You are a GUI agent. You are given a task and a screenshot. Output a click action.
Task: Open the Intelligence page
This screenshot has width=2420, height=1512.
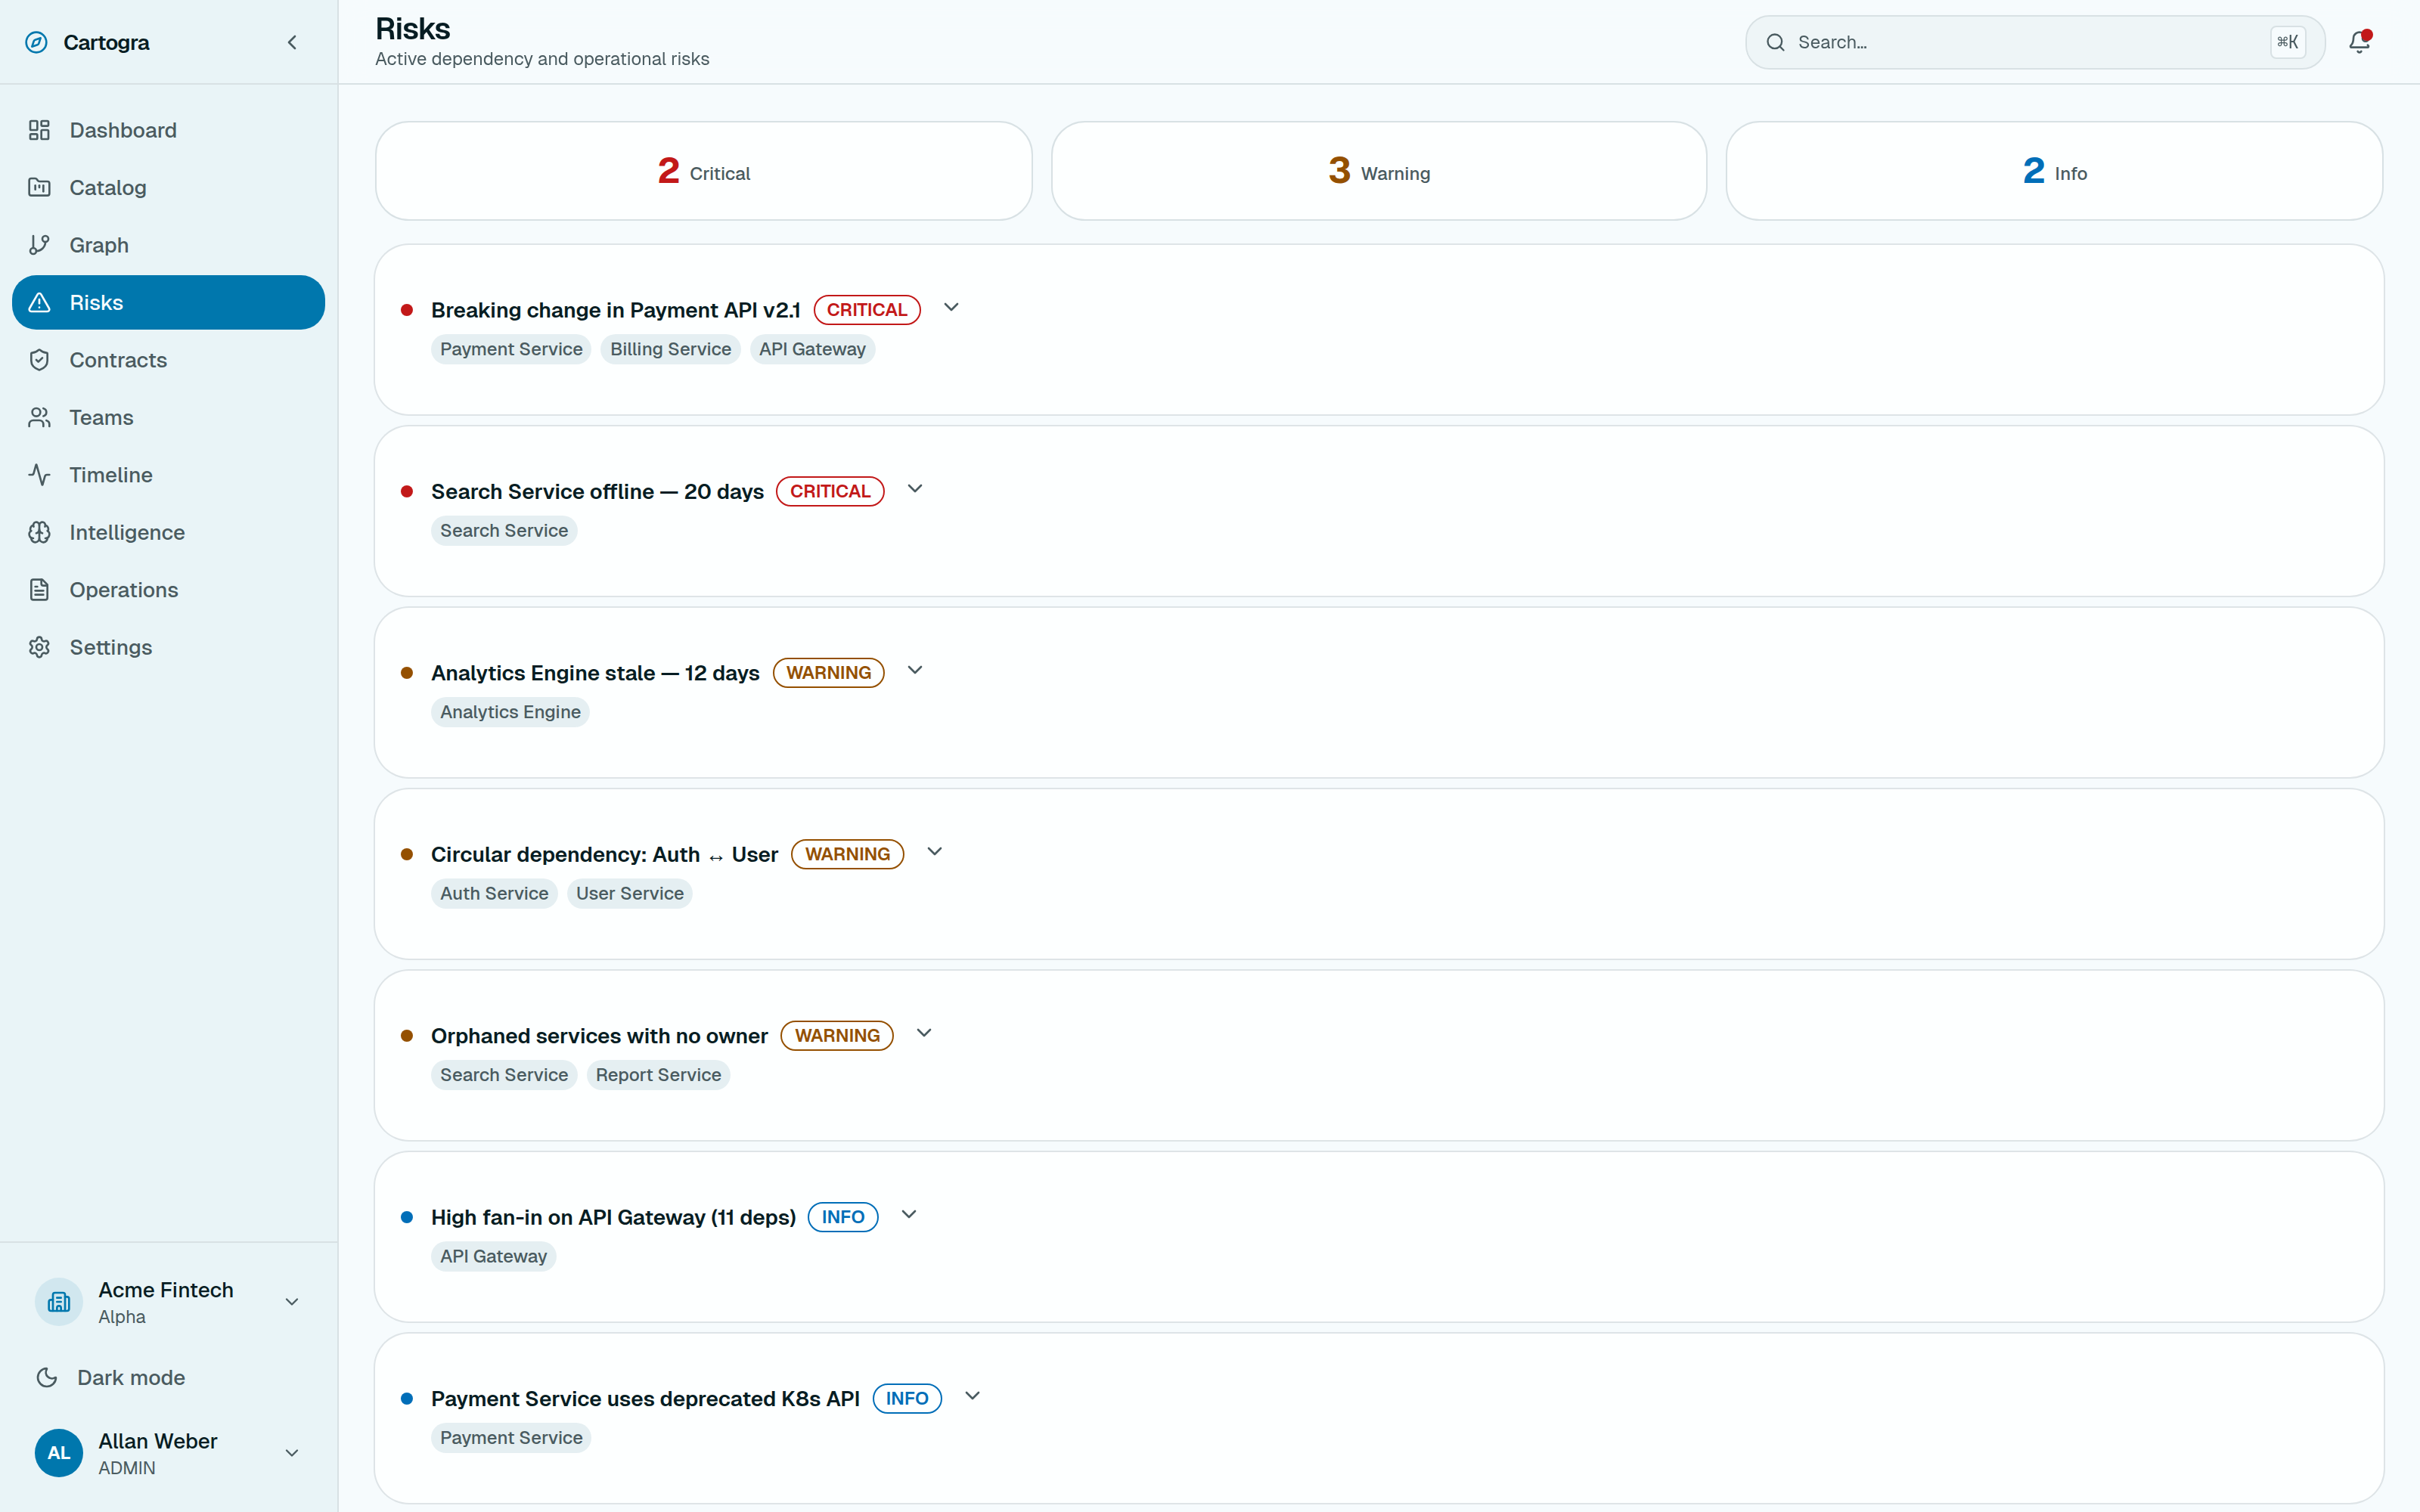(168, 532)
